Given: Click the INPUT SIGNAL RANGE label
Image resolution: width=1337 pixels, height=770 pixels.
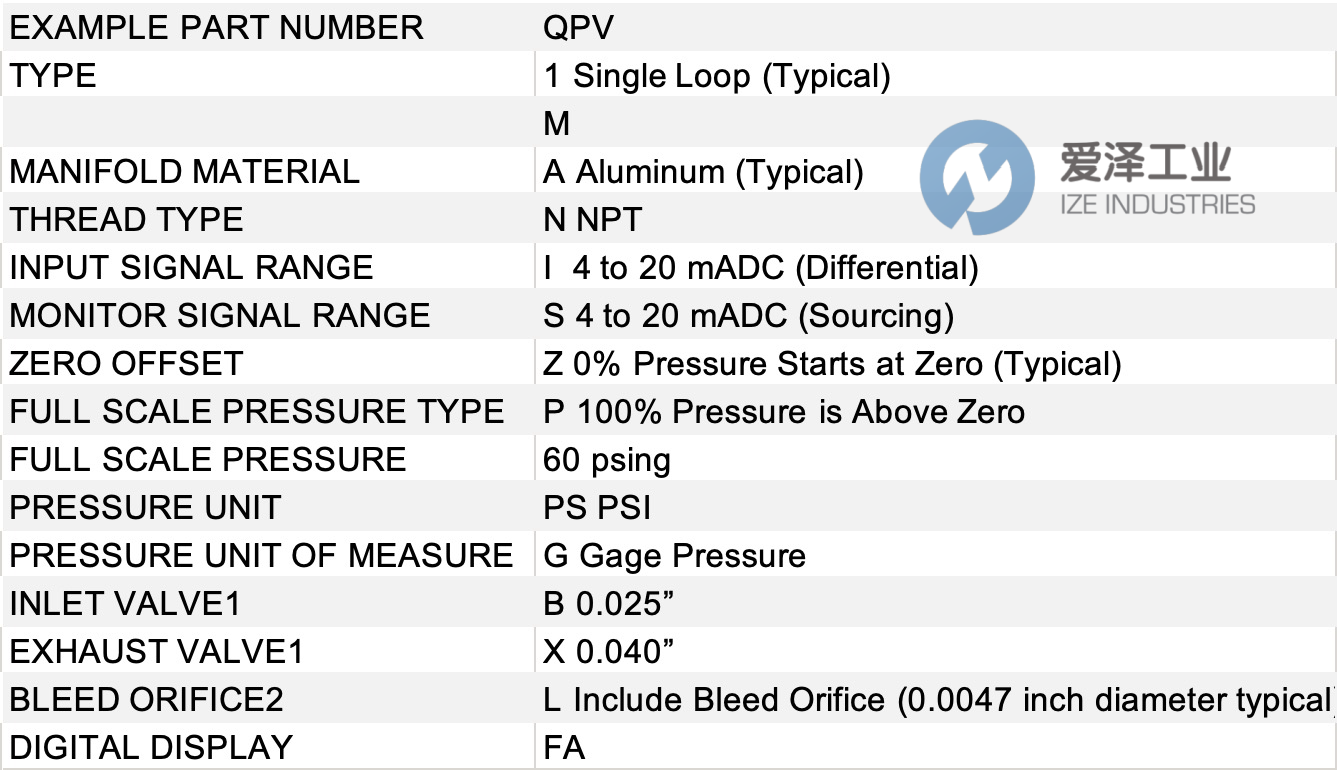Looking at the screenshot, I should click(191, 267).
